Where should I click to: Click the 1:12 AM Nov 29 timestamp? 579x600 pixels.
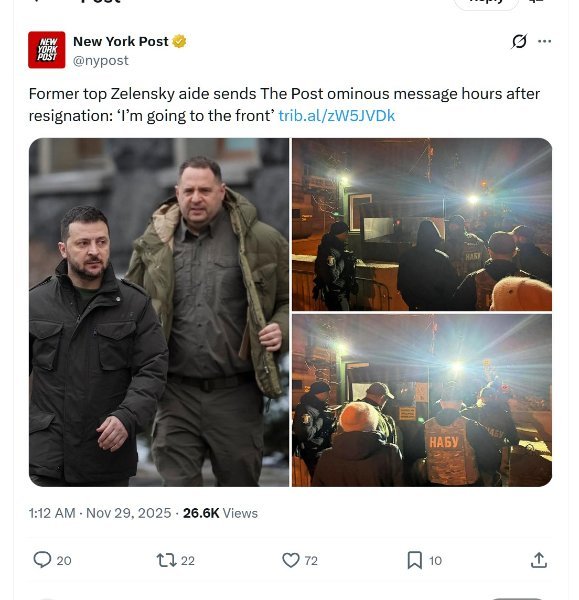click(x=100, y=513)
